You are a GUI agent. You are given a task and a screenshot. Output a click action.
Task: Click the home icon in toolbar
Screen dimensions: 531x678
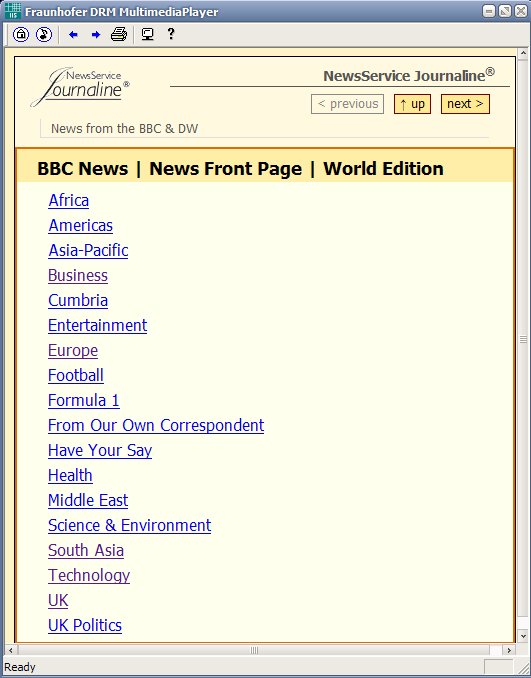21,34
